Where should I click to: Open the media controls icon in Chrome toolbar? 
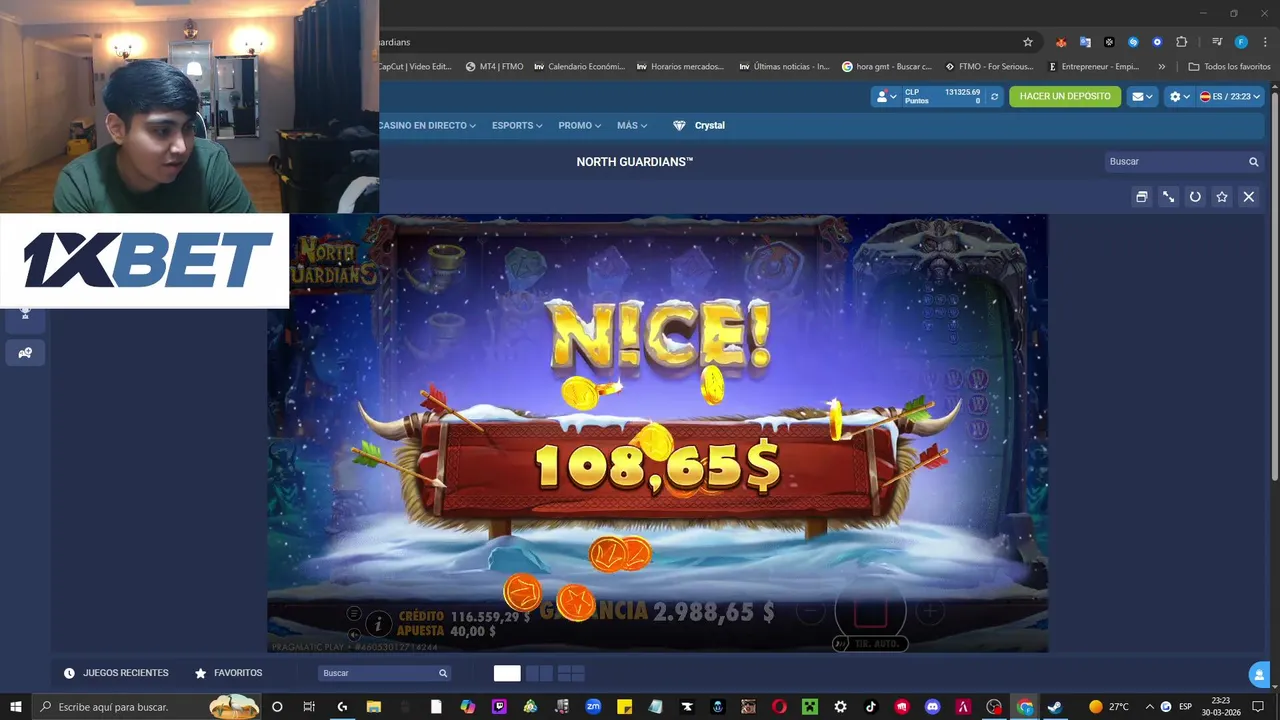point(1217,42)
